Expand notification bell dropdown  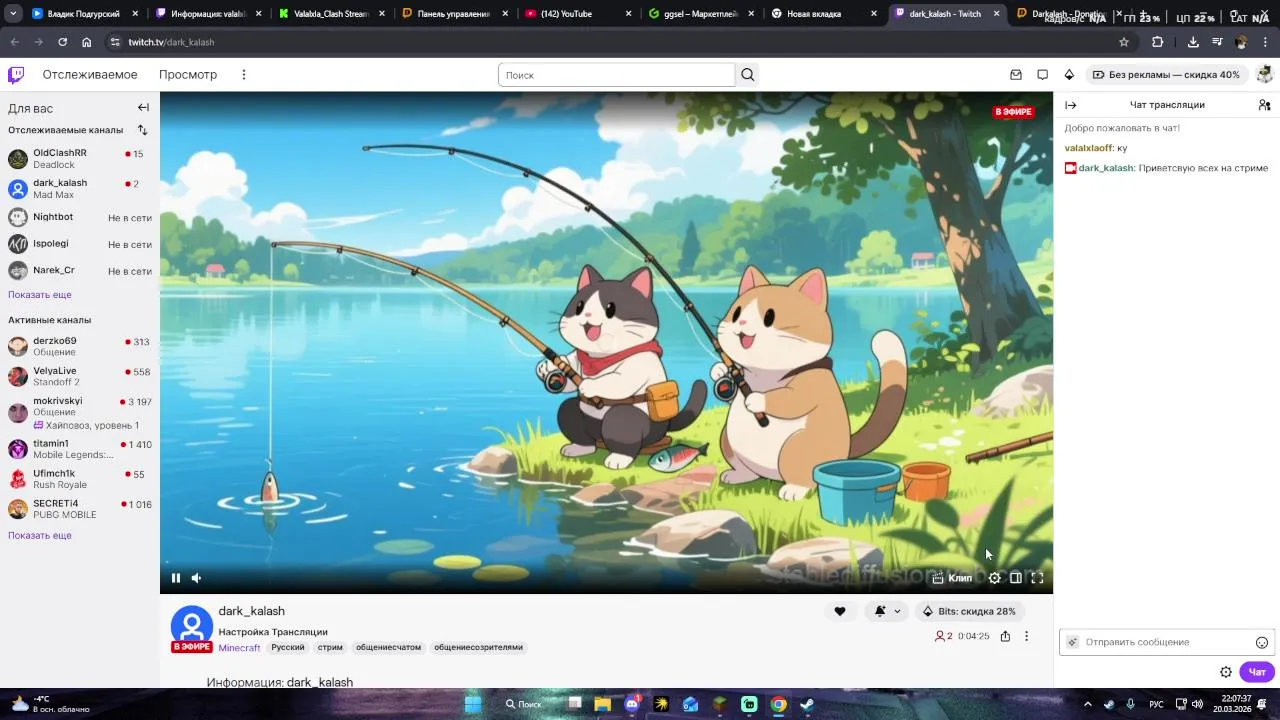[887, 611]
